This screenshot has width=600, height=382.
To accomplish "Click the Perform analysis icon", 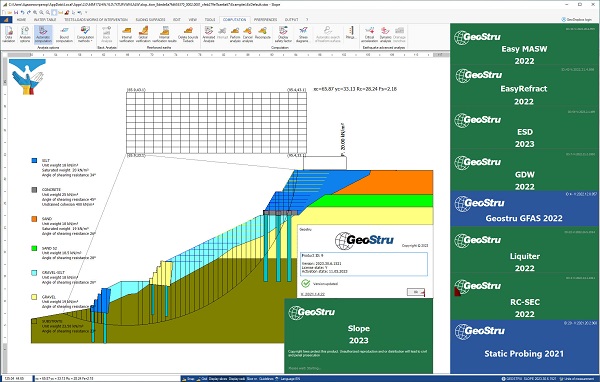I will click(x=235, y=34).
